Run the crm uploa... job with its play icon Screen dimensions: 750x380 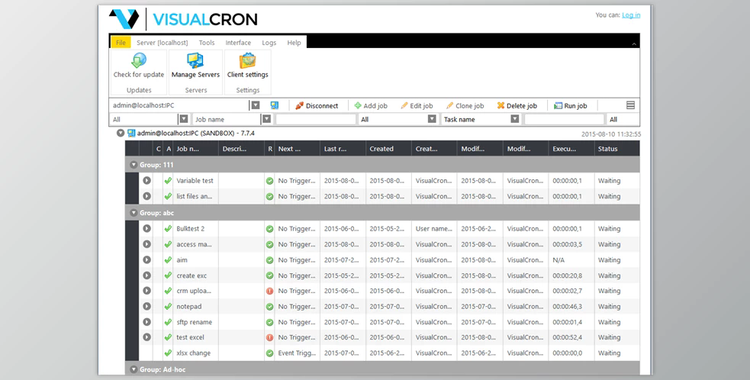(x=146, y=291)
